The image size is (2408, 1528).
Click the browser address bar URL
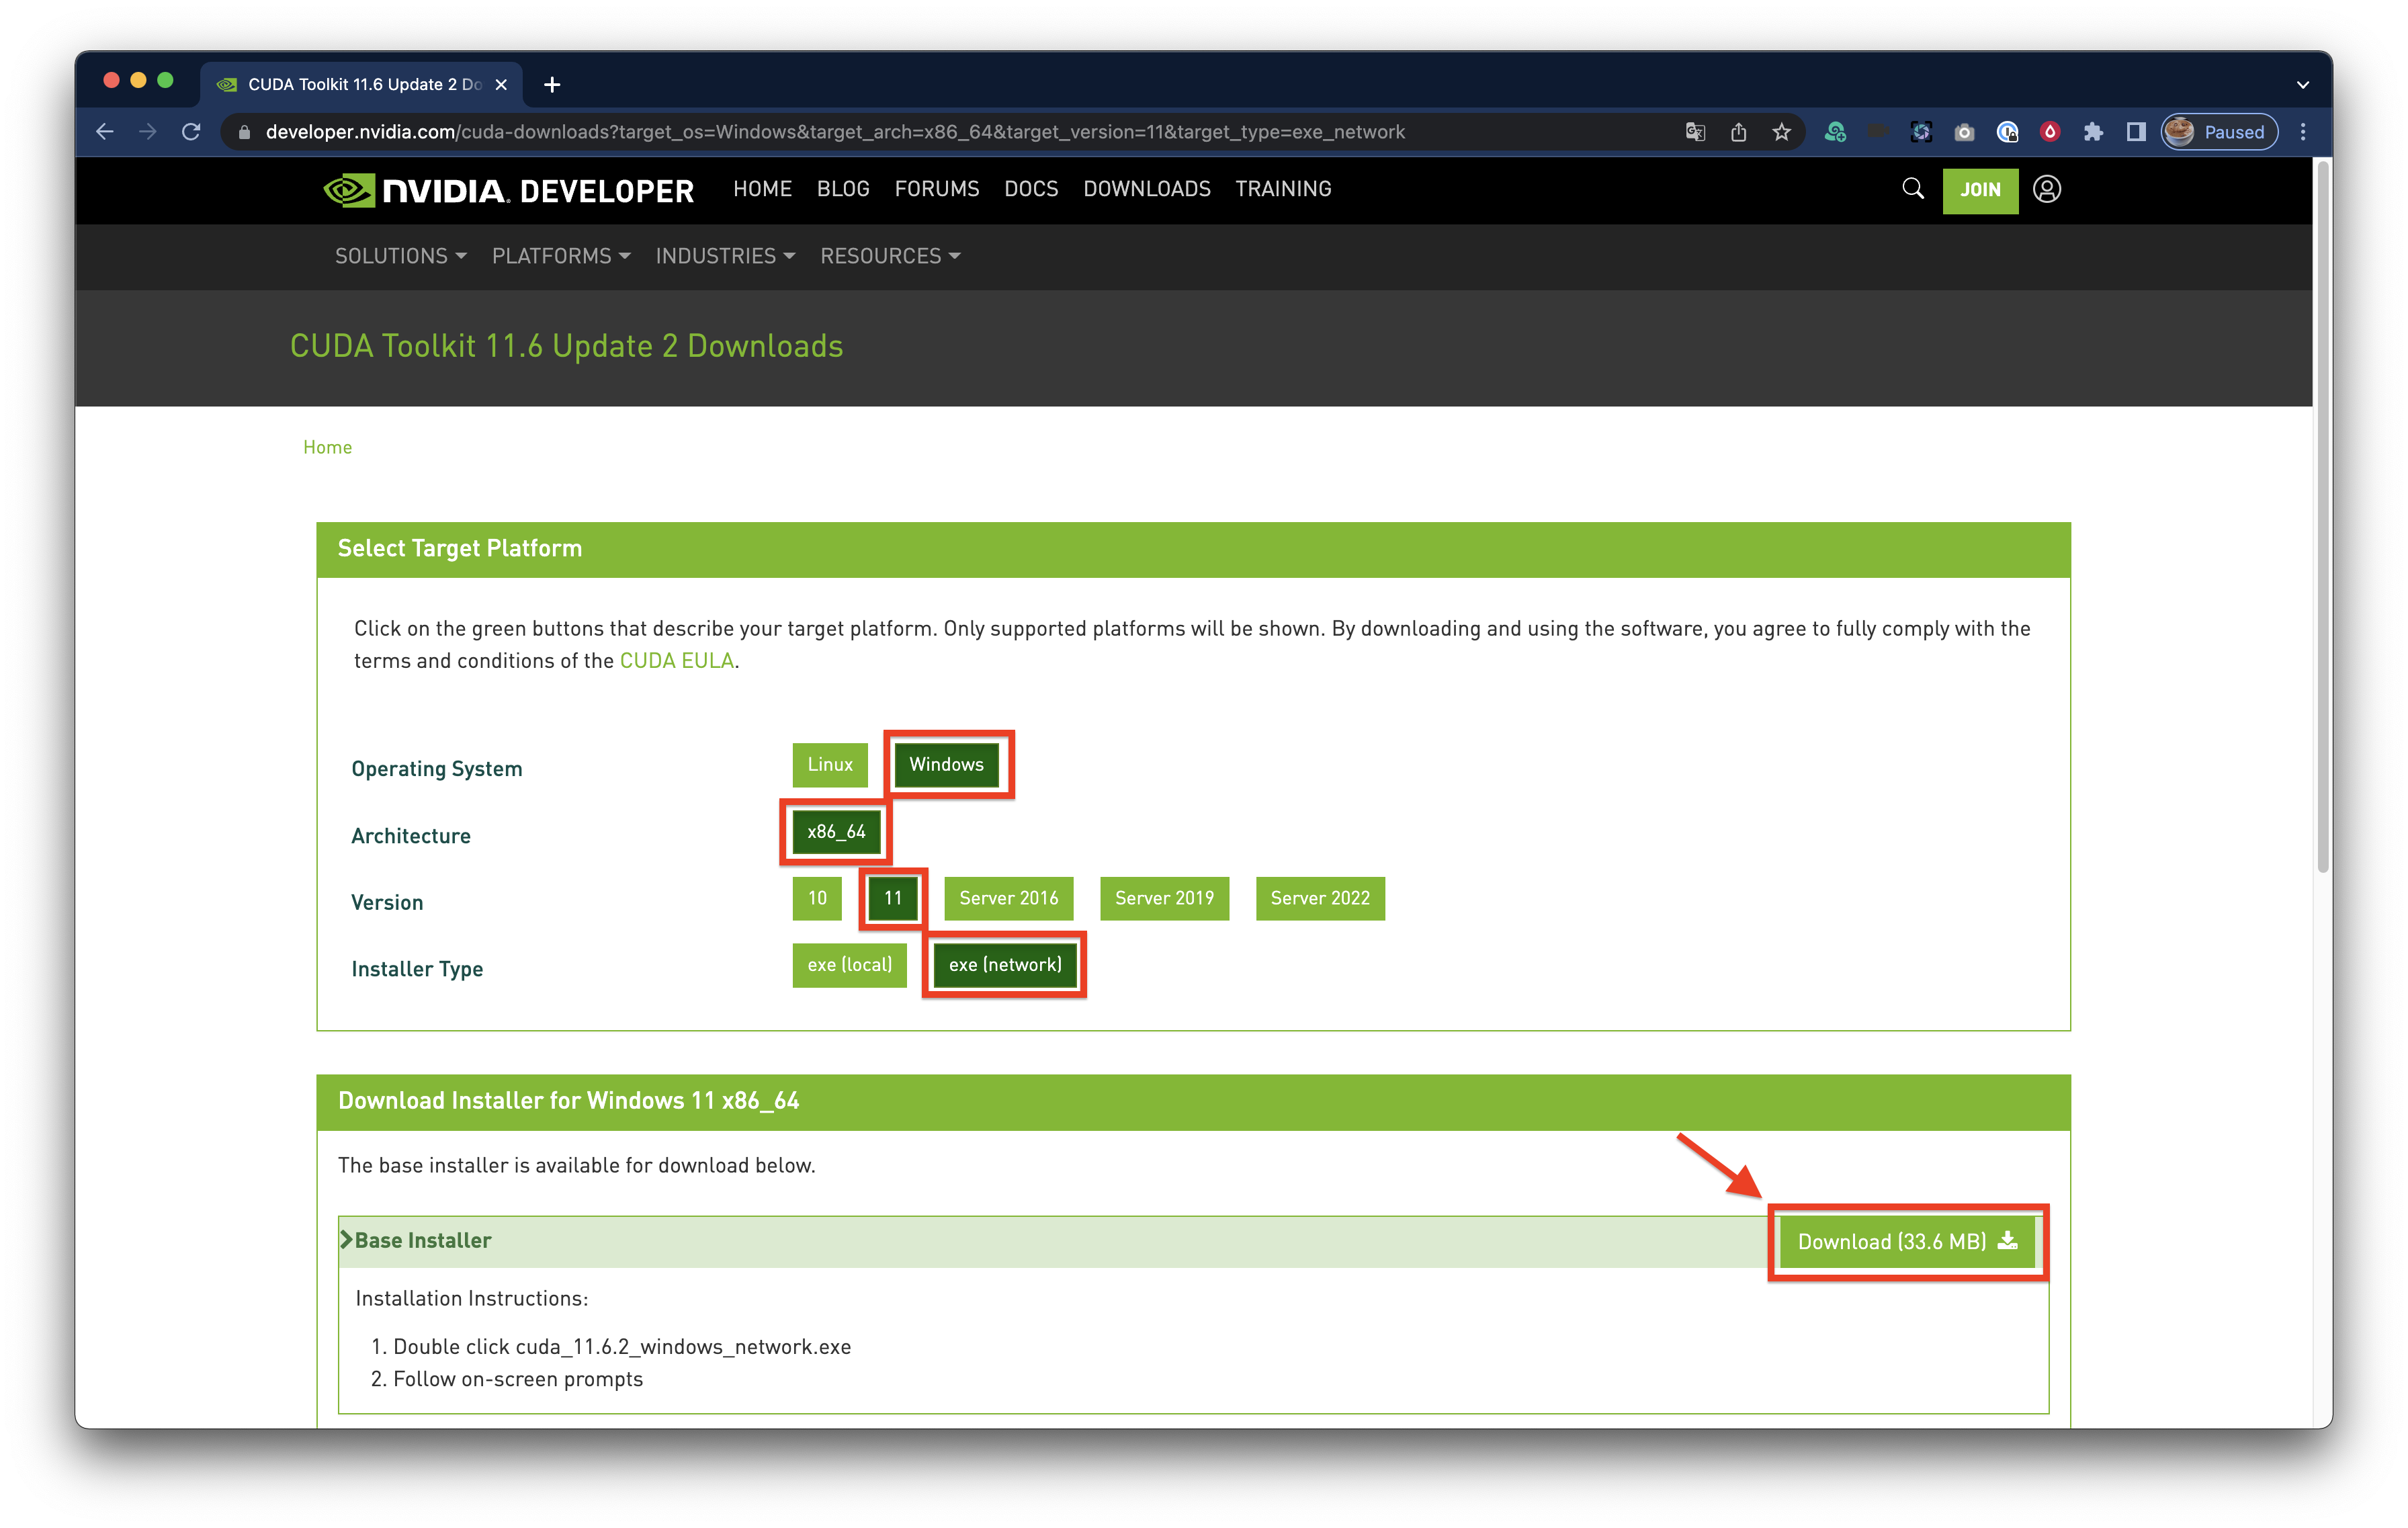[834, 132]
